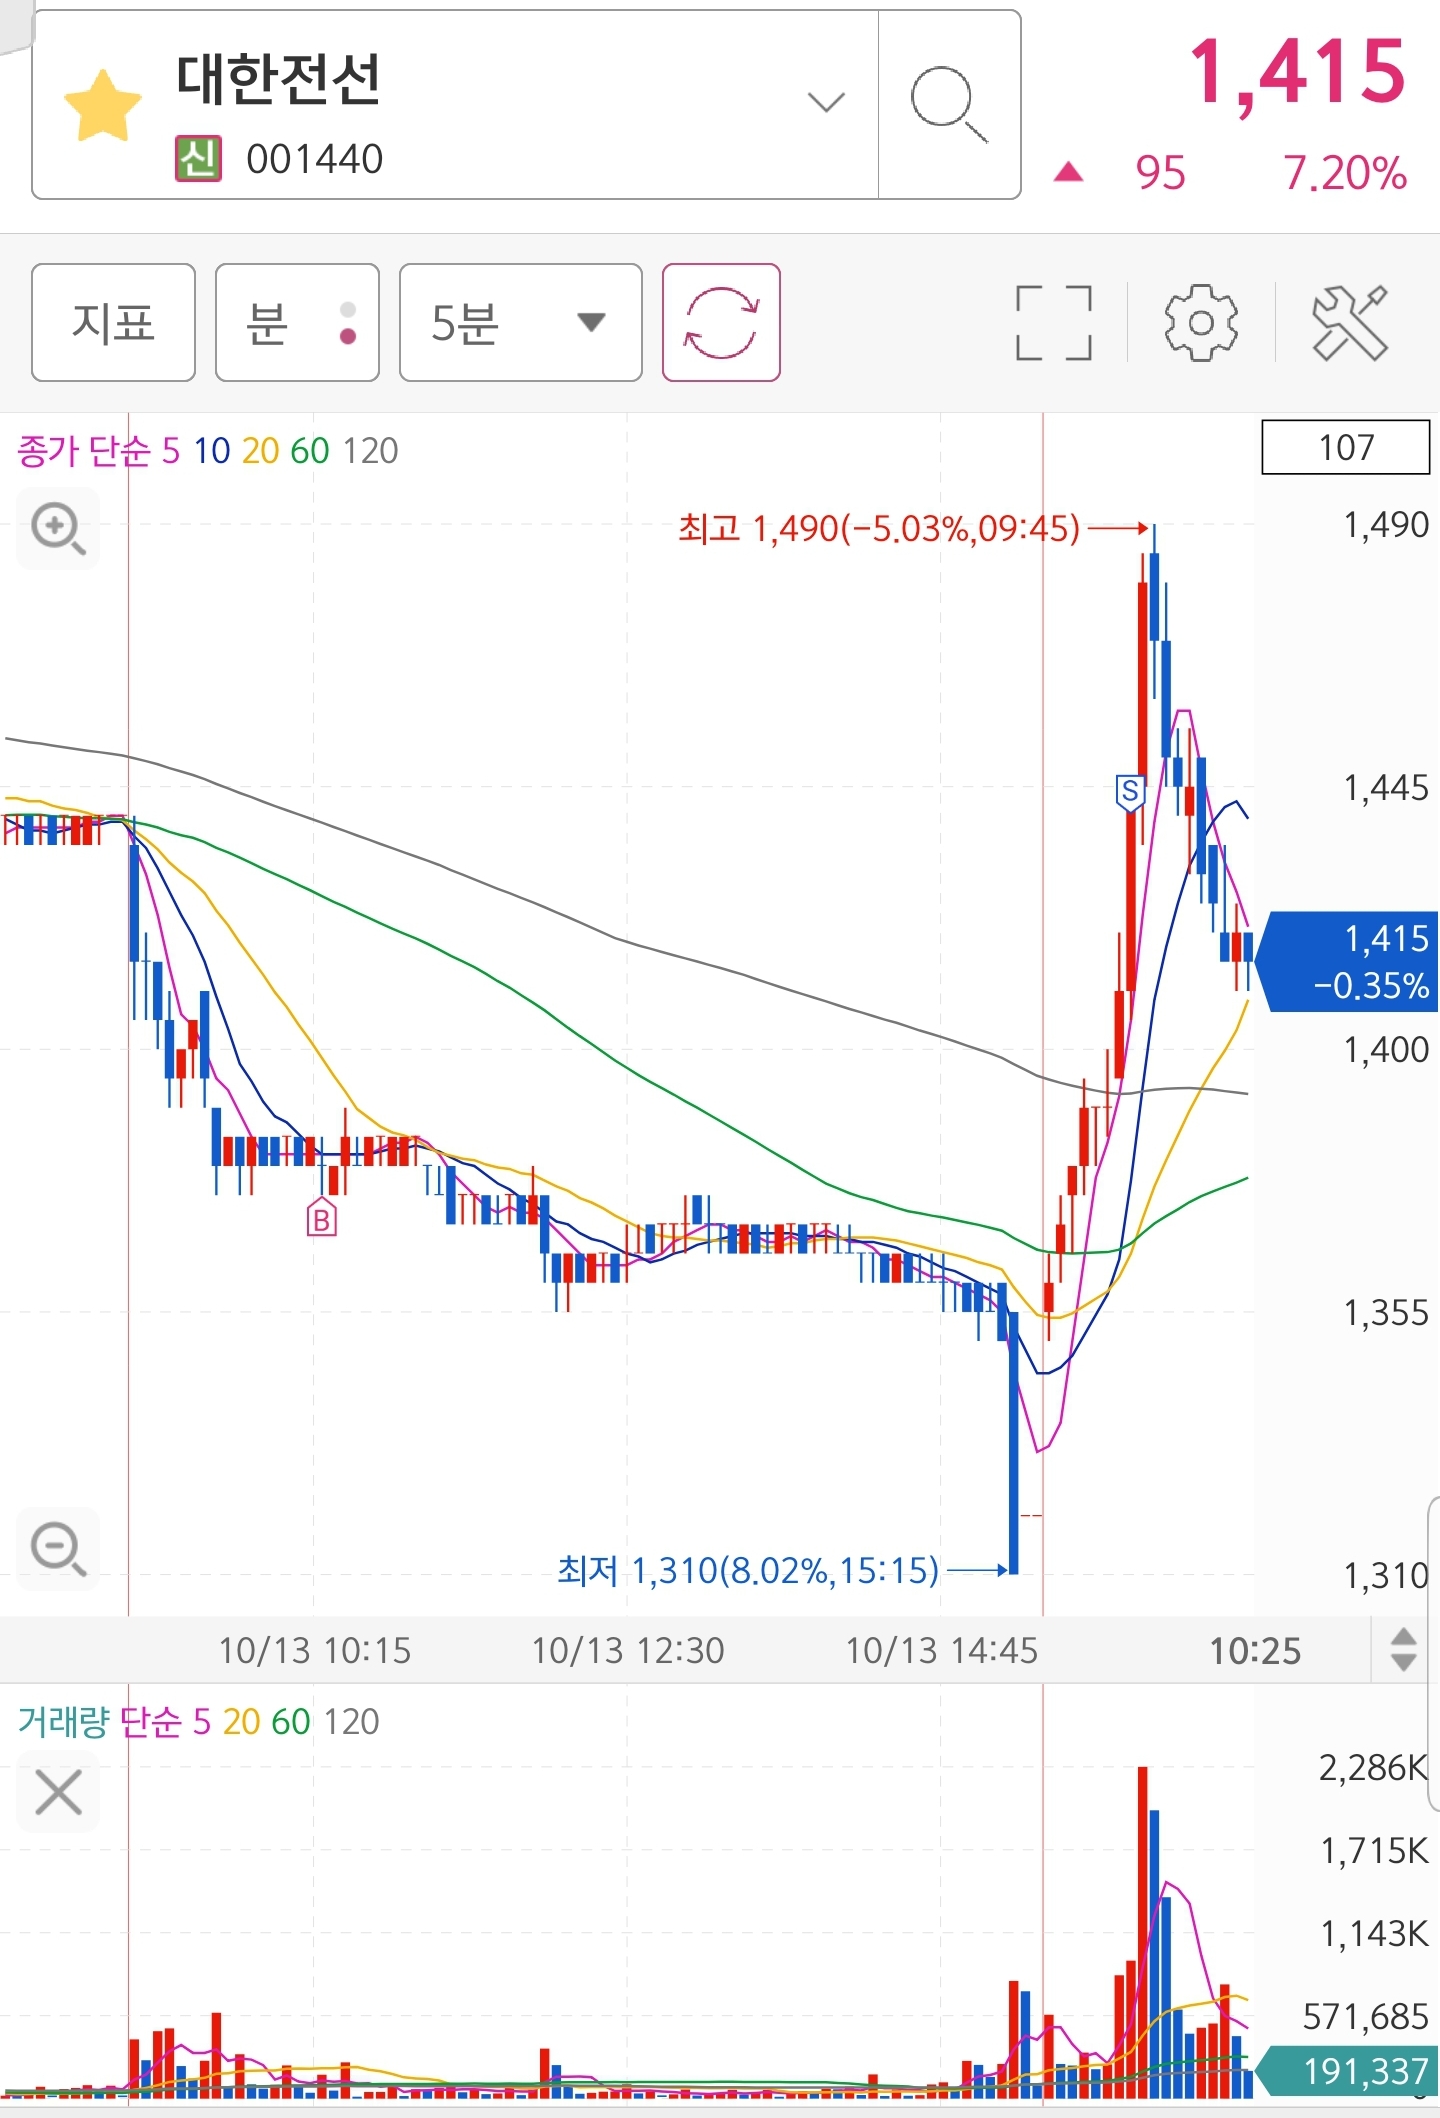The height and width of the screenshot is (2118, 1440).
Task: Click the S sell marker on chart
Action: (1130, 793)
